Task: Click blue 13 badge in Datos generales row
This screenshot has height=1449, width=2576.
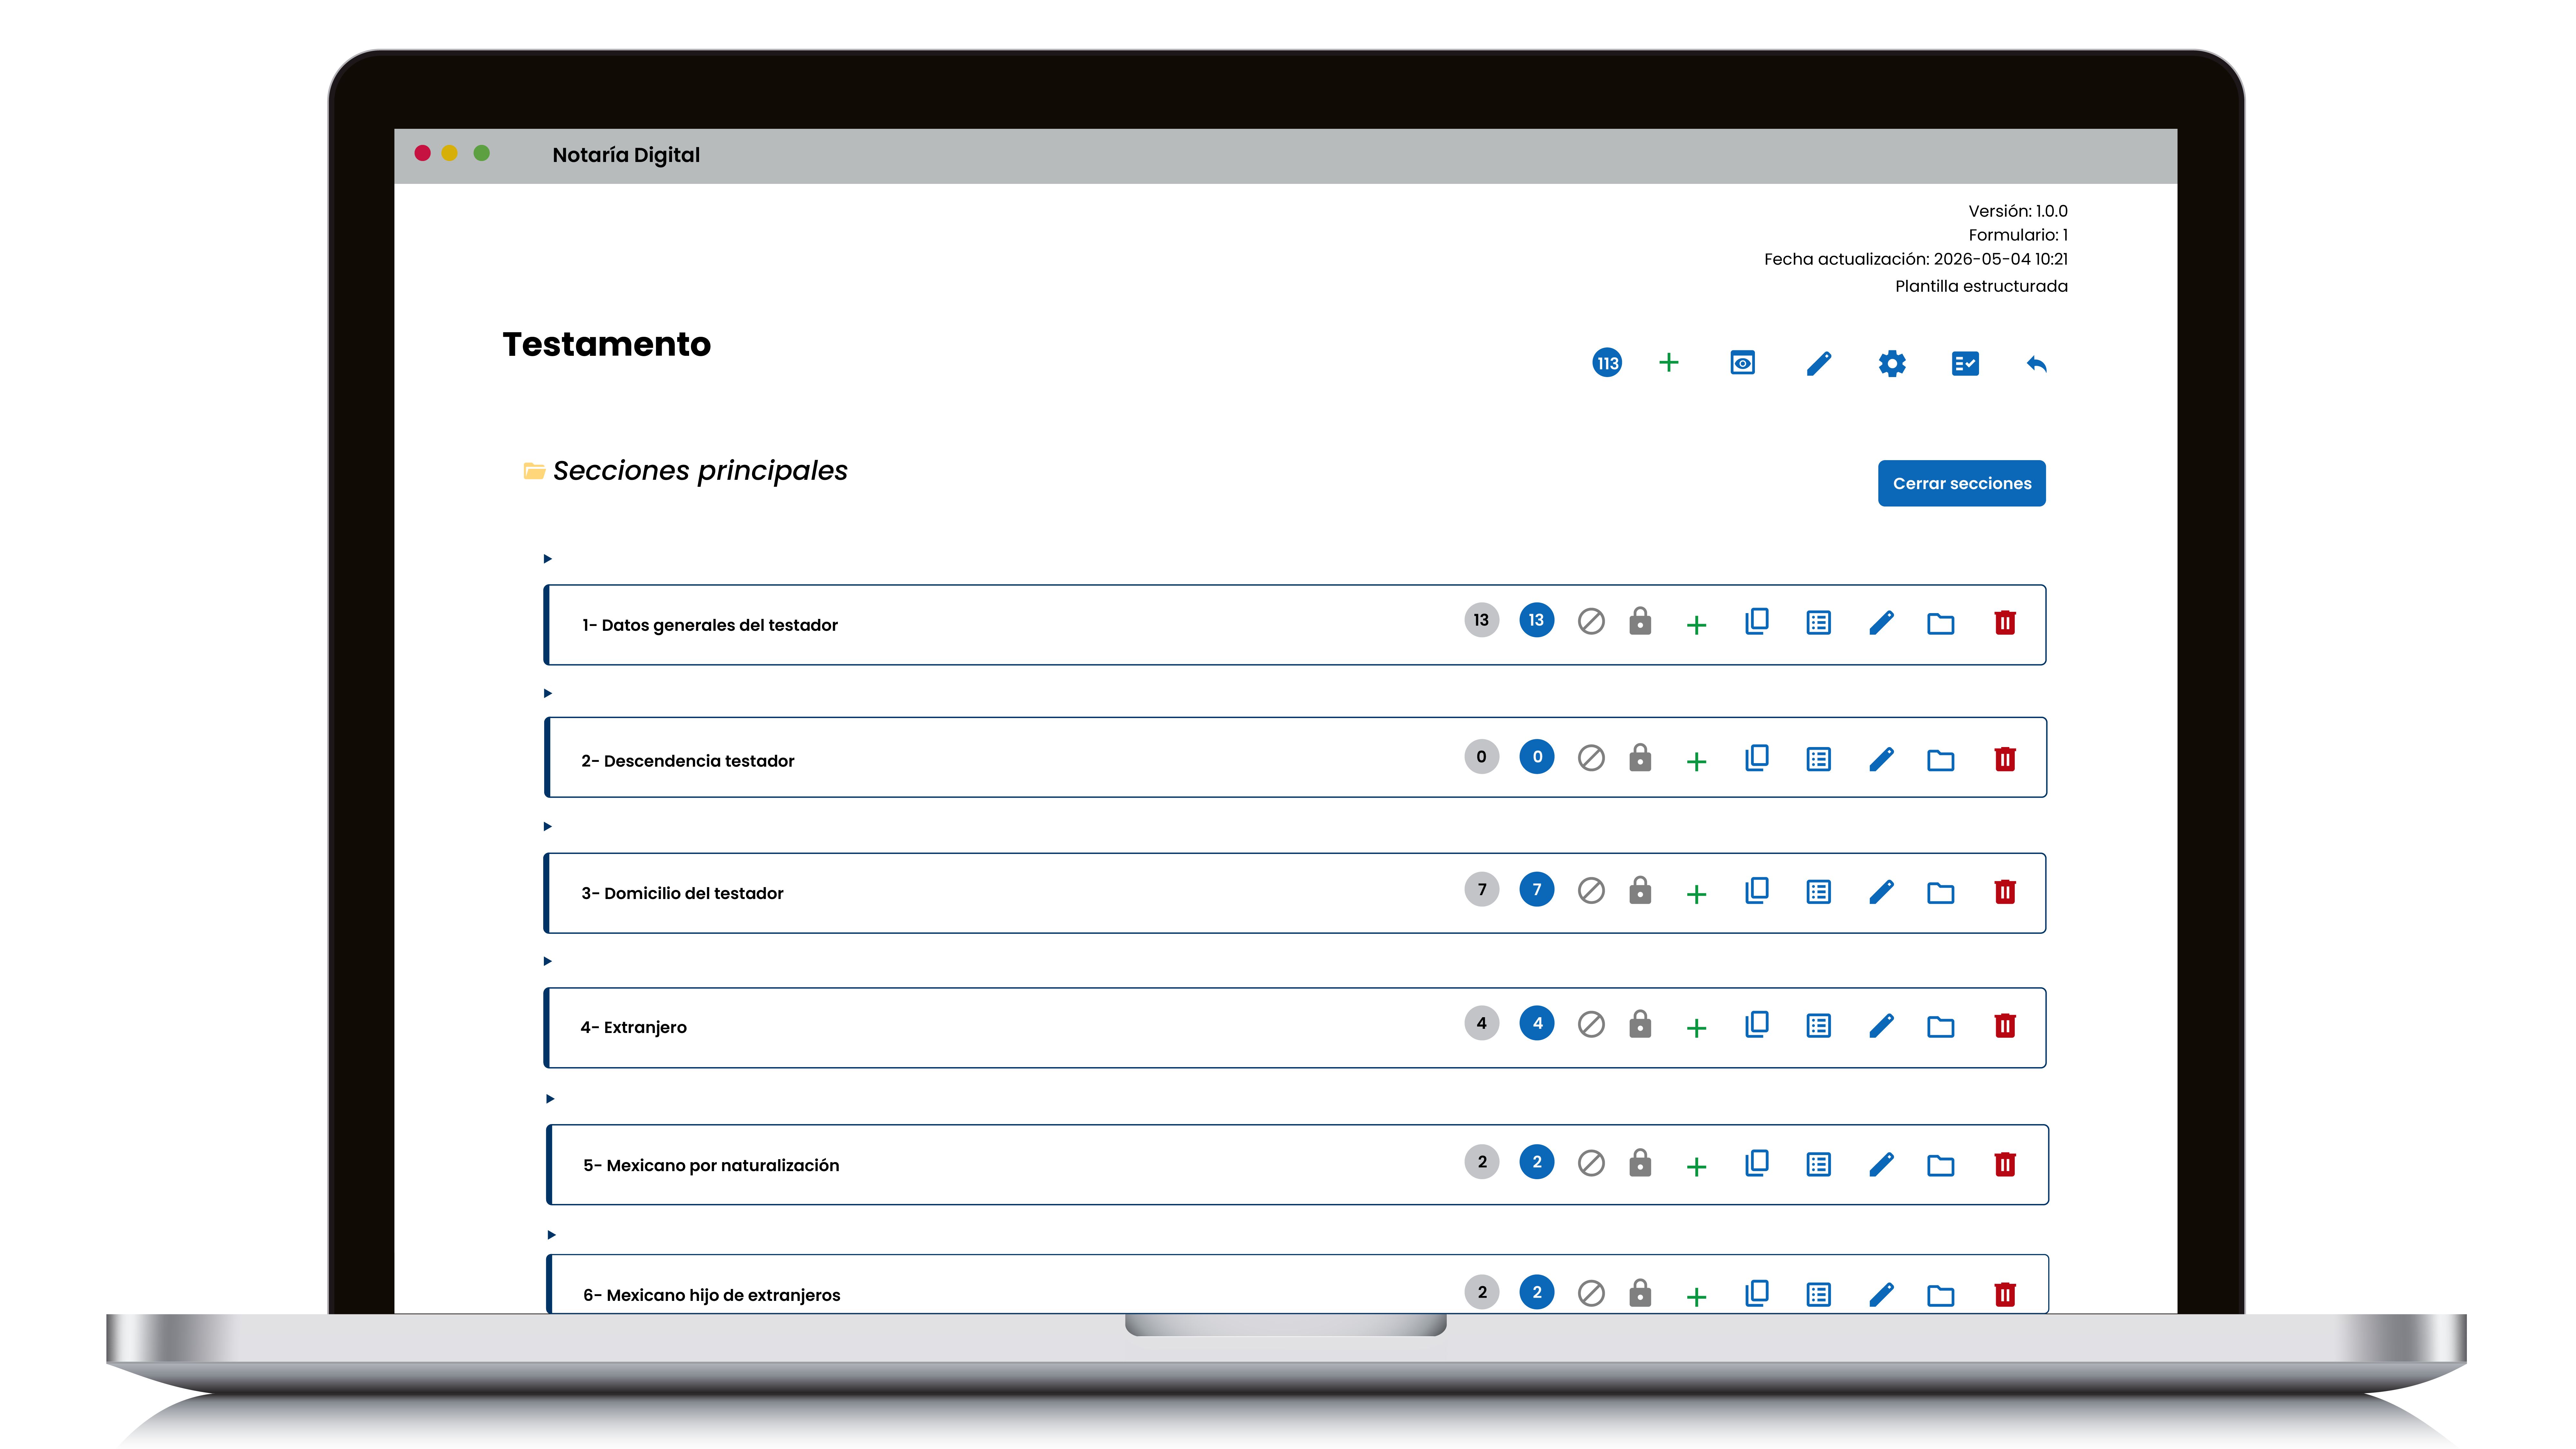Action: 1537,620
